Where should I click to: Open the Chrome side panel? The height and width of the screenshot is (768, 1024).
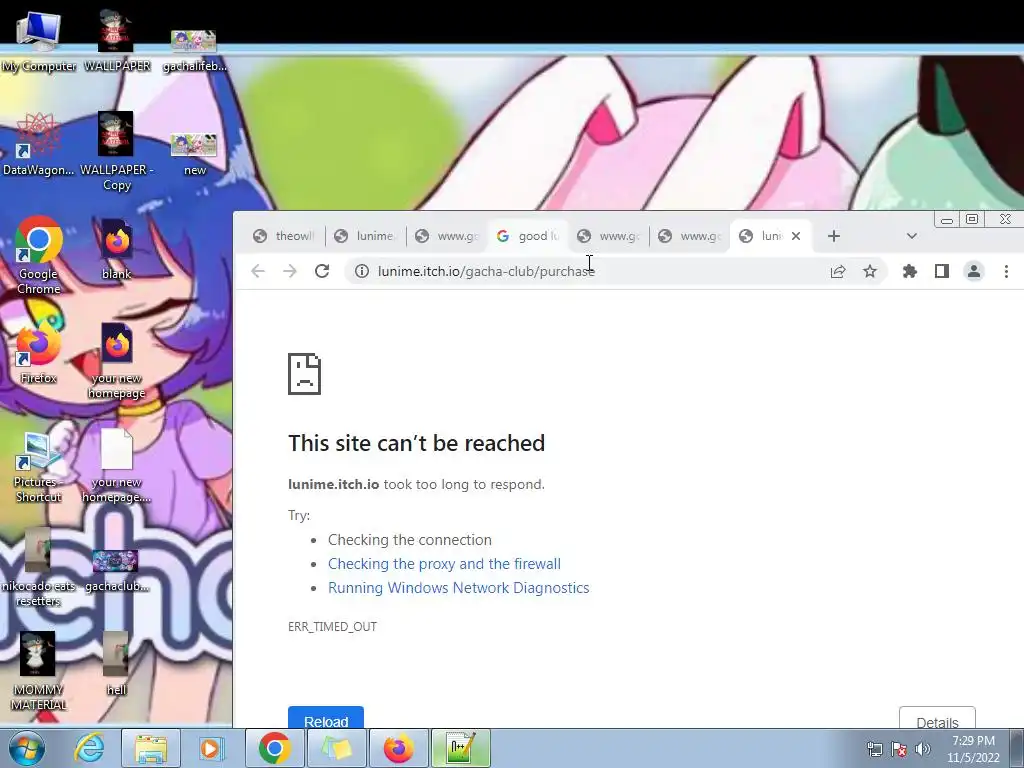point(942,271)
